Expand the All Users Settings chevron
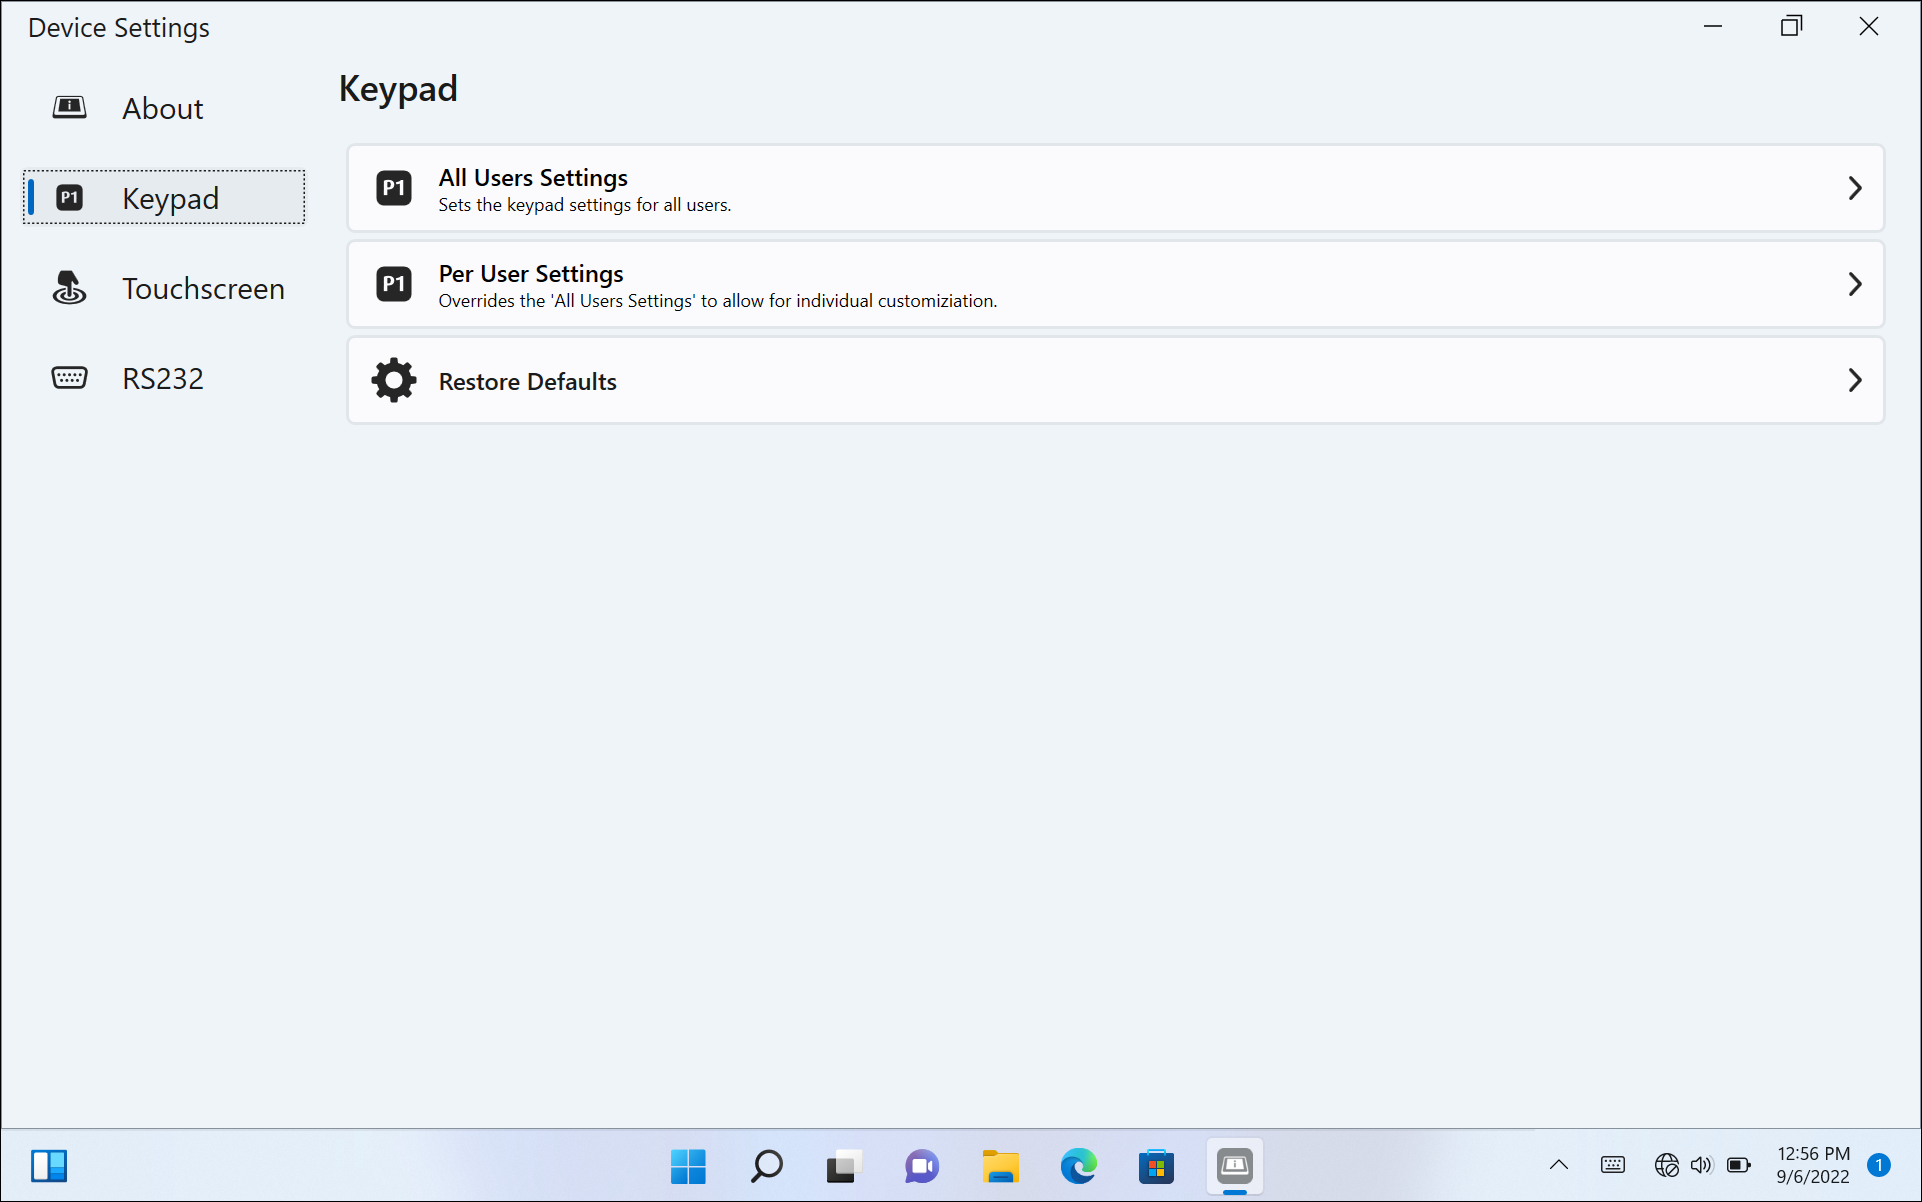 click(x=1854, y=188)
